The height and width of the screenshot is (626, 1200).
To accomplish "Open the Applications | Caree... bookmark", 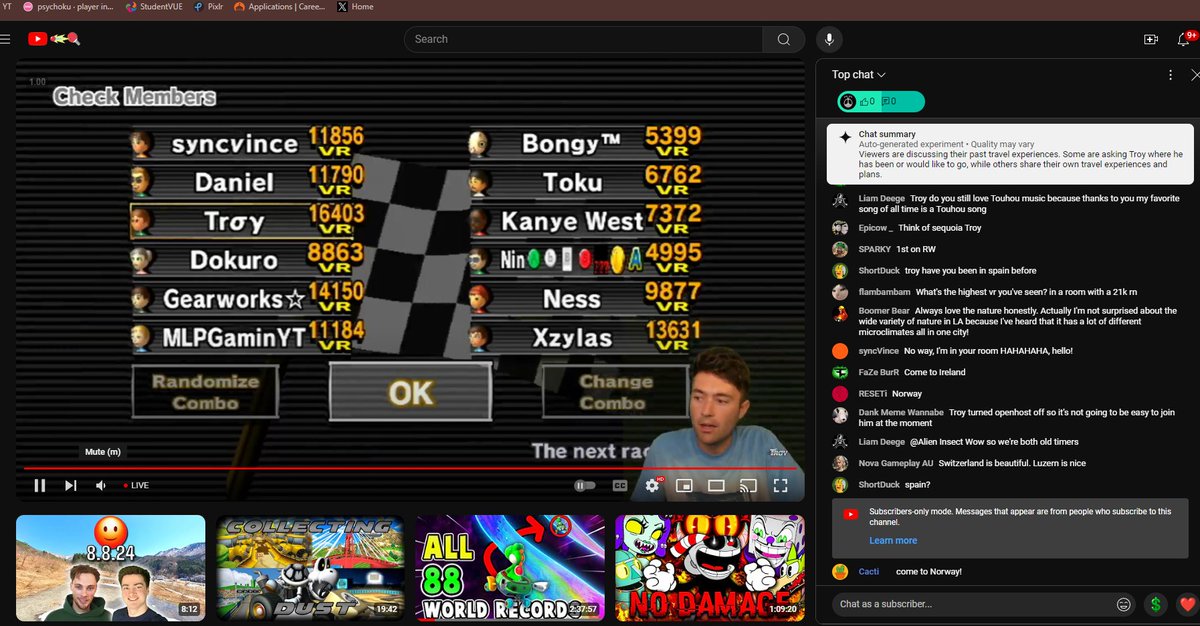I will pyautogui.click(x=278, y=6).
